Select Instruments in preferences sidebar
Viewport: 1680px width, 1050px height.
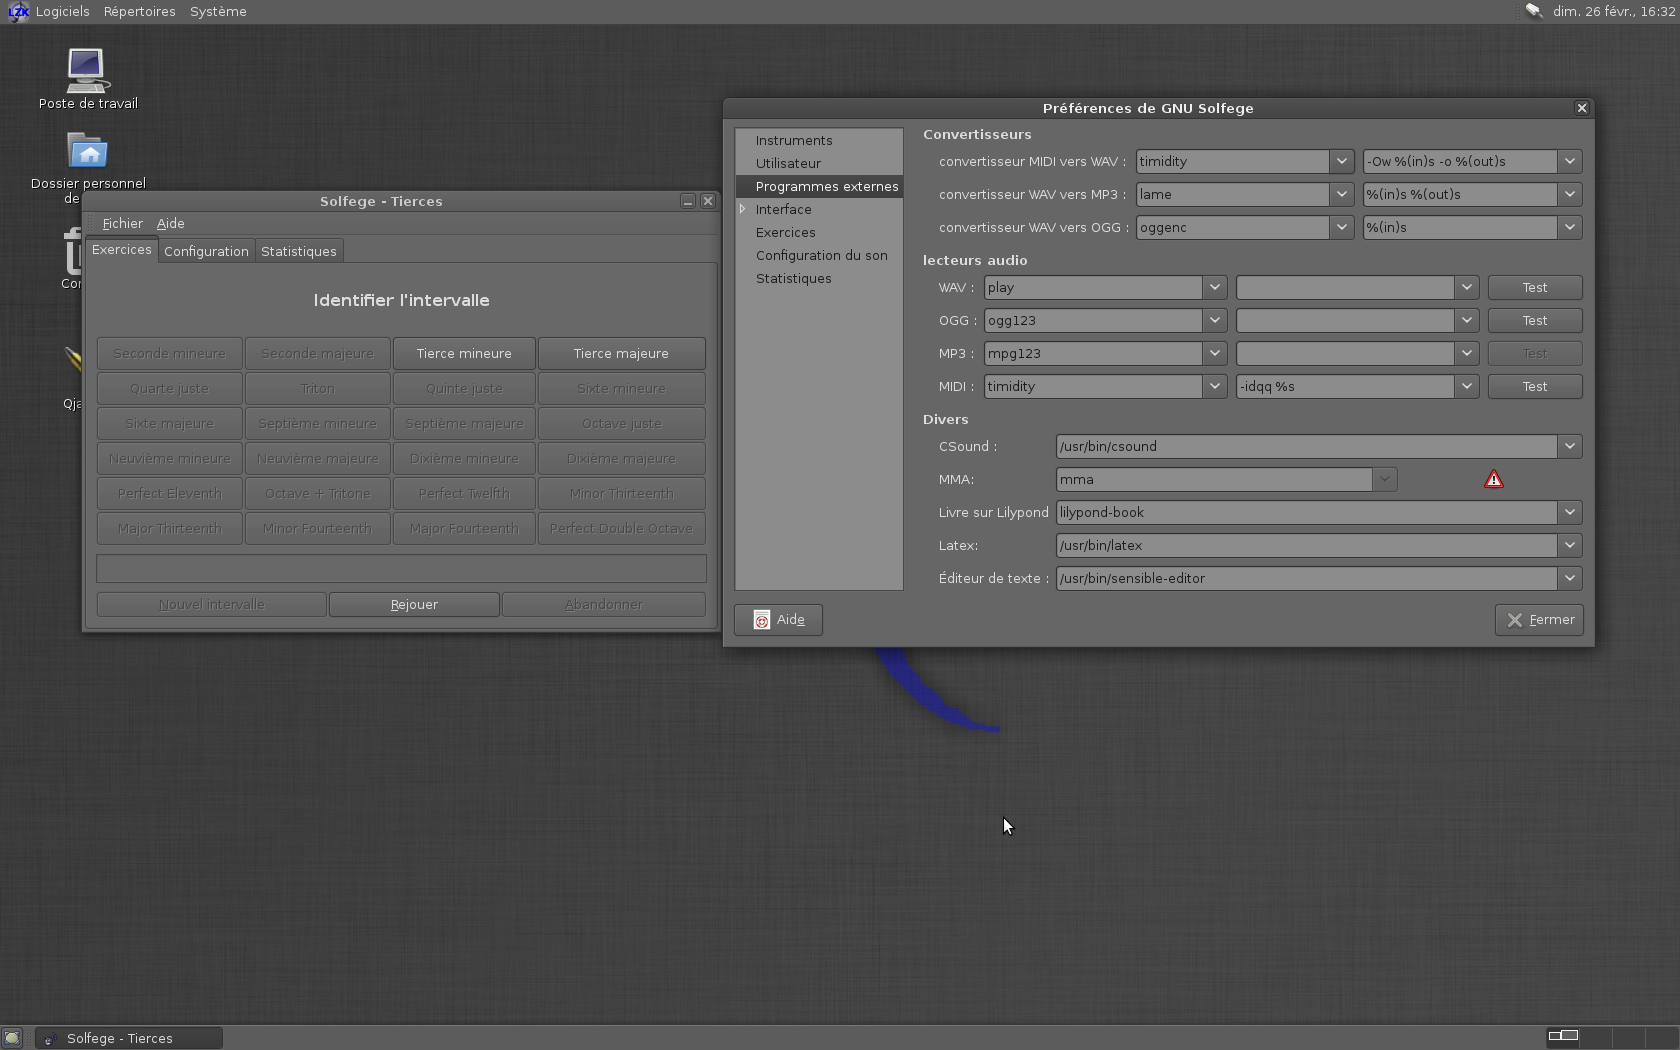point(794,140)
